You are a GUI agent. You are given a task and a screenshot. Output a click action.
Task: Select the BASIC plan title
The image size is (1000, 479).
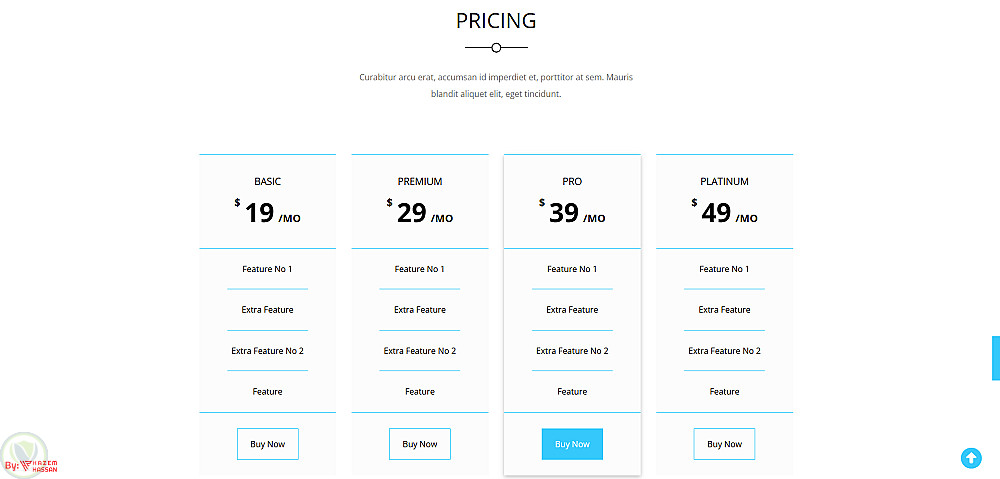tap(267, 182)
